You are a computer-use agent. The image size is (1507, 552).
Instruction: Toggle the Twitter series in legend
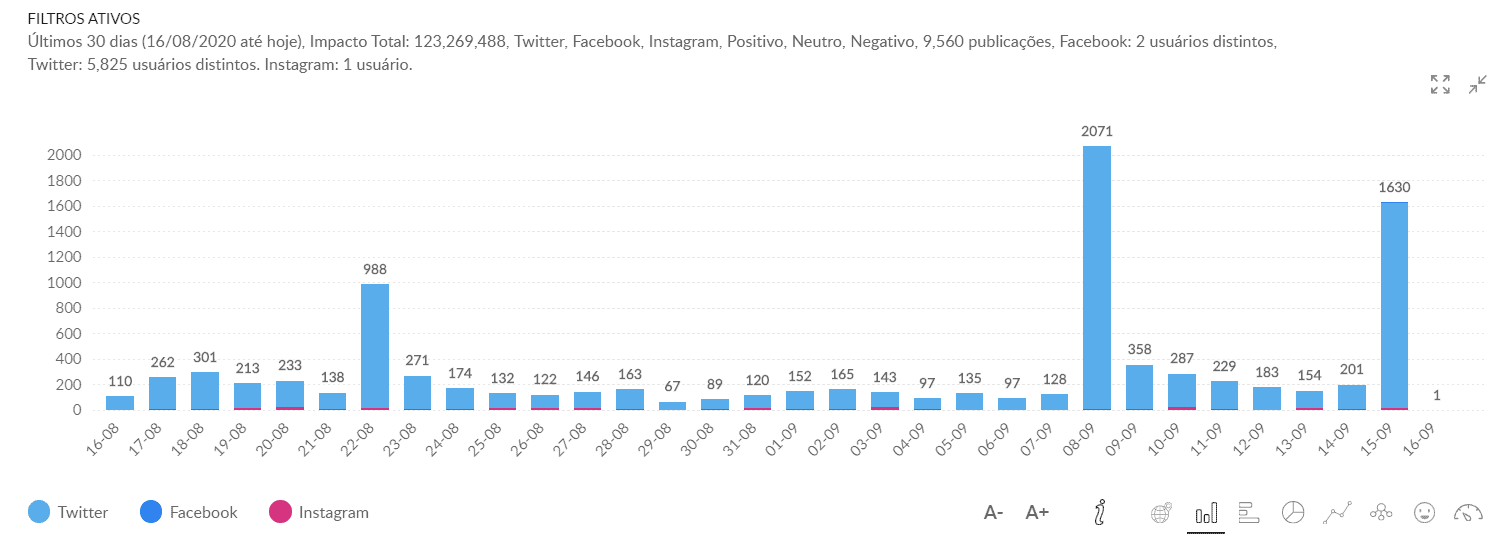[82, 513]
